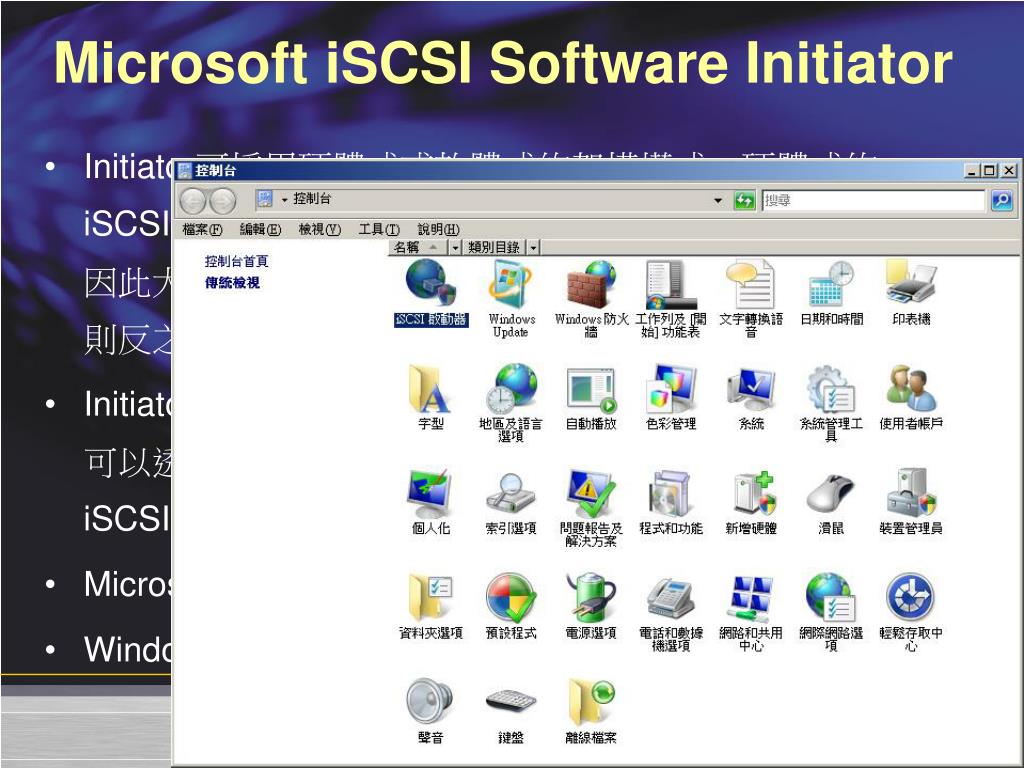Open the 說明(H) menu

coord(438,229)
